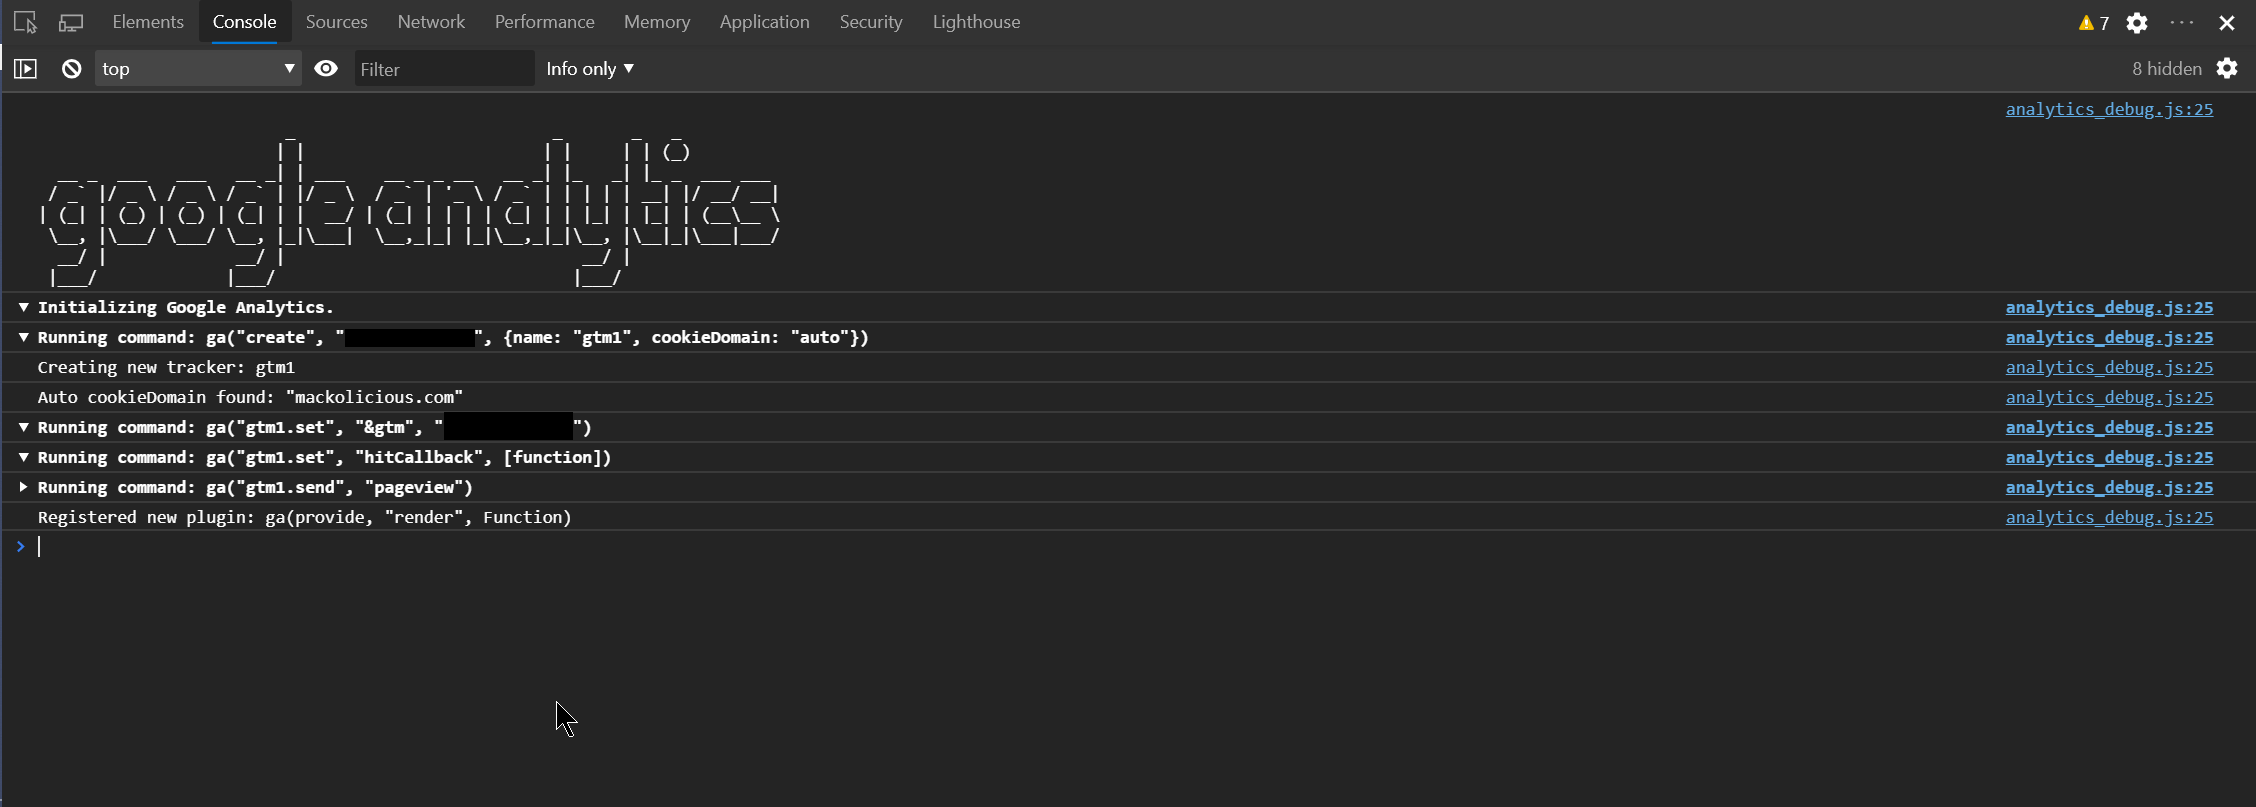Clear the console with the ban icon
2256x807 pixels.
(x=71, y=69)
